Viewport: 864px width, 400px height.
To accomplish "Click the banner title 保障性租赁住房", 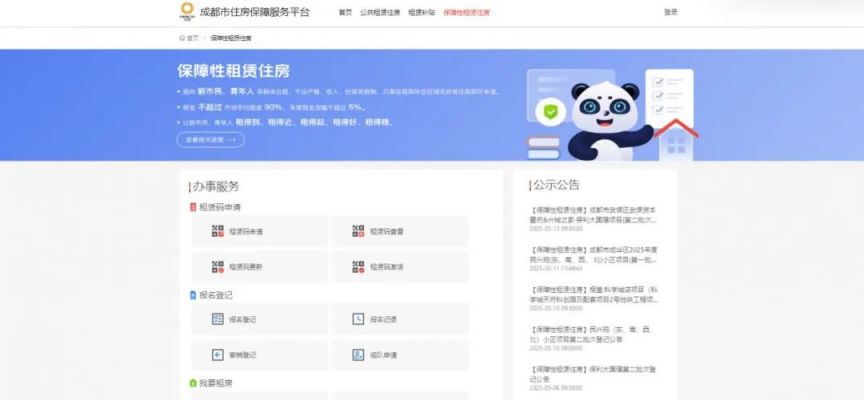I will [234, 71].
